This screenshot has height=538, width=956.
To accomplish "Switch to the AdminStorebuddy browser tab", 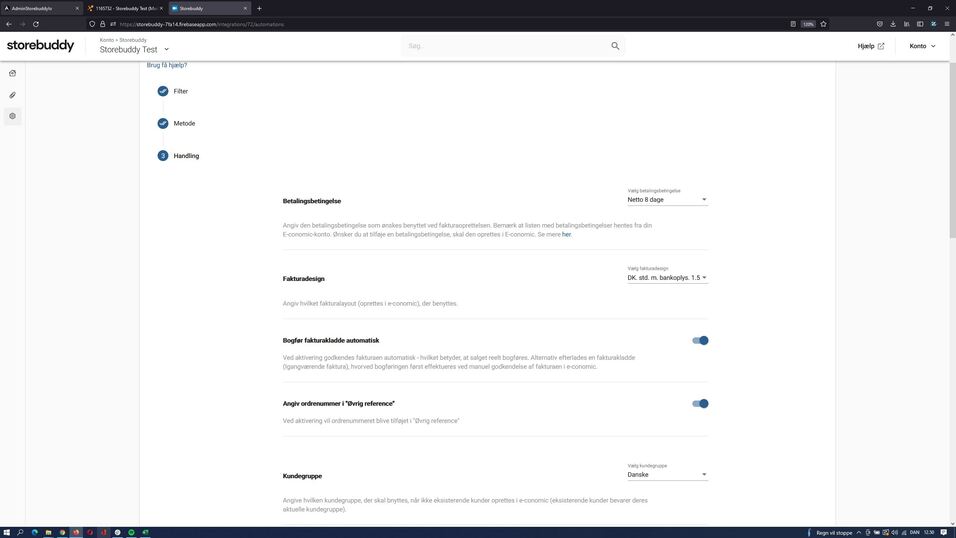I will (40, 8).
